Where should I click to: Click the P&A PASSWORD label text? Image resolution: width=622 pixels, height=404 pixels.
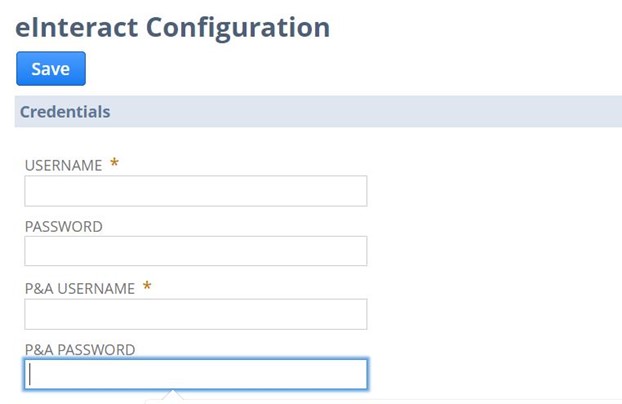coord(80,350)
